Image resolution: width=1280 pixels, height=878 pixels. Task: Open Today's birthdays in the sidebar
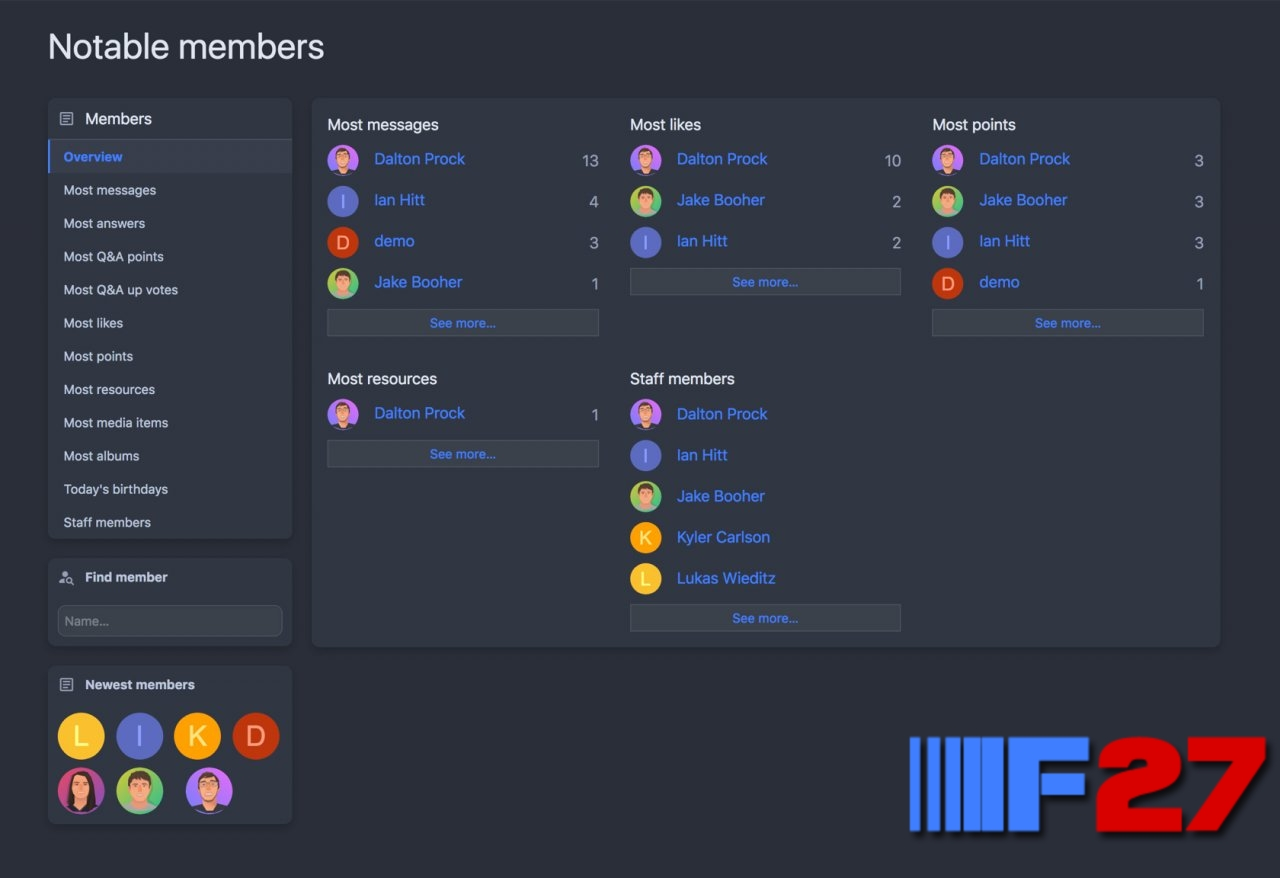coord(115,489)
